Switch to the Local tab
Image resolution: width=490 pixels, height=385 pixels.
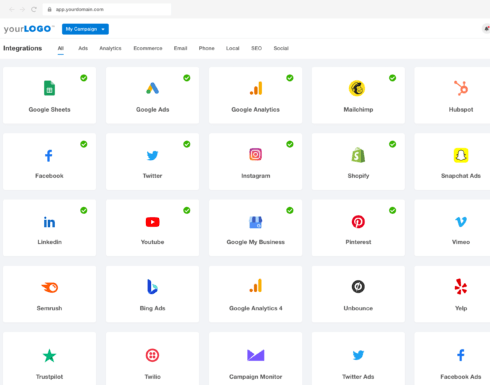233,48
